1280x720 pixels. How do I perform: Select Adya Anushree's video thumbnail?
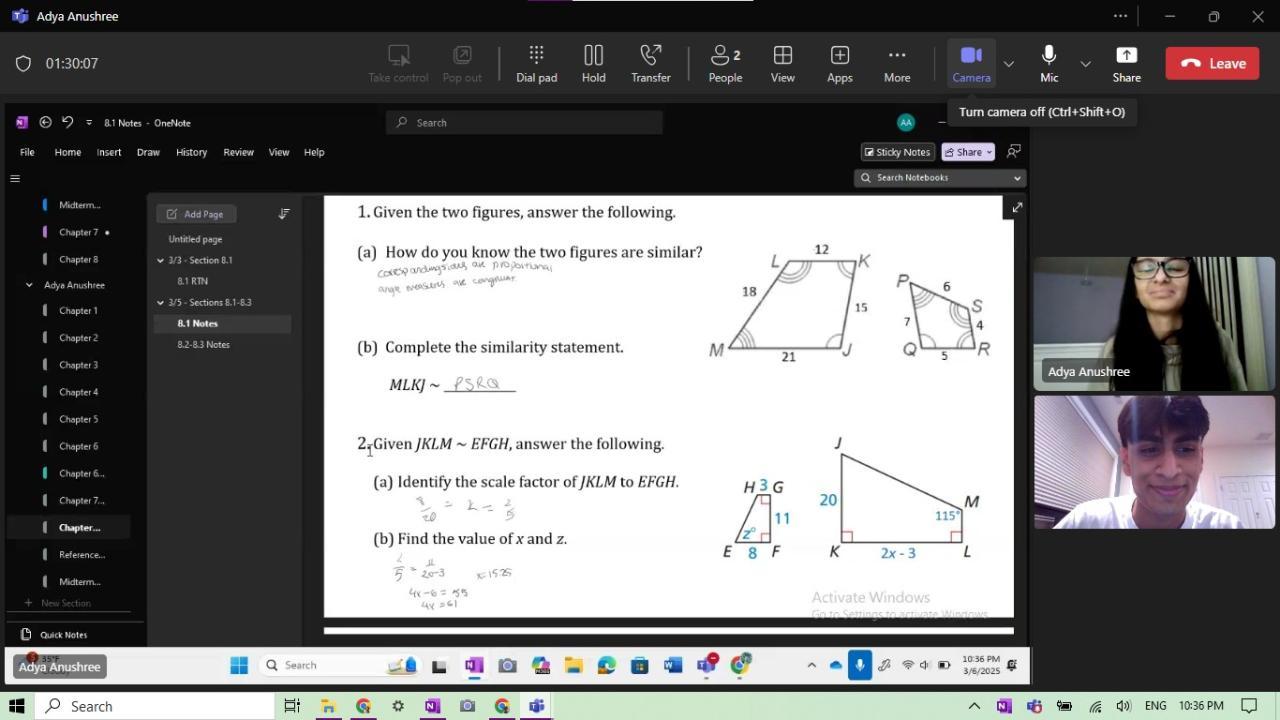pyautogui.click(x=1154, y=323)
